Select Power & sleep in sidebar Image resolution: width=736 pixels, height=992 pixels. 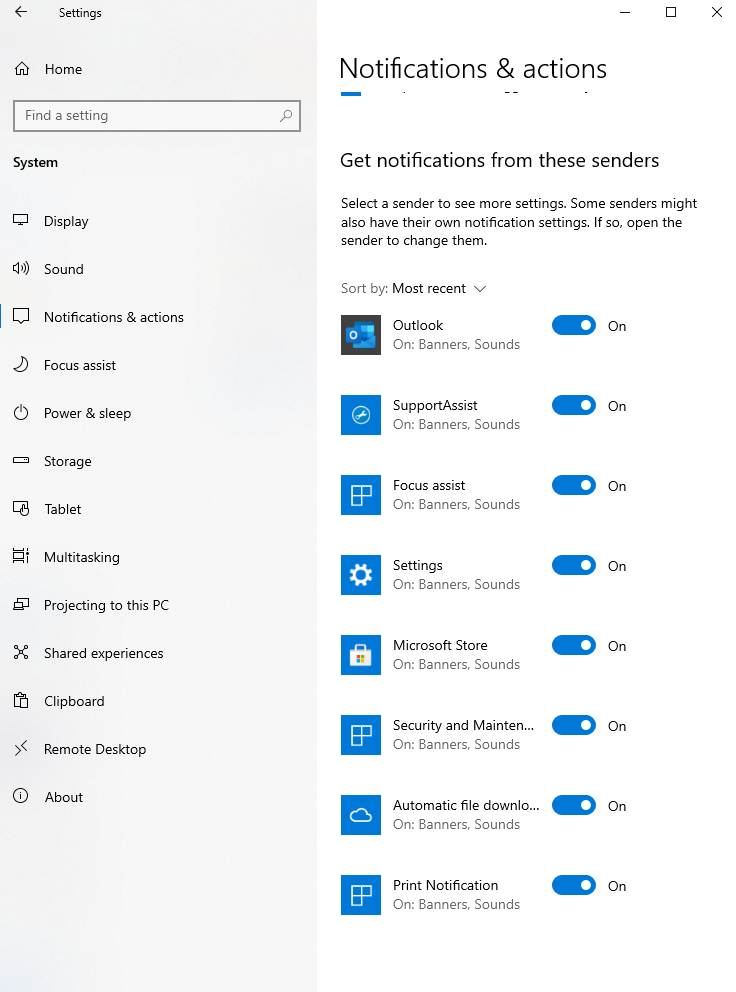tap(87, 413)
